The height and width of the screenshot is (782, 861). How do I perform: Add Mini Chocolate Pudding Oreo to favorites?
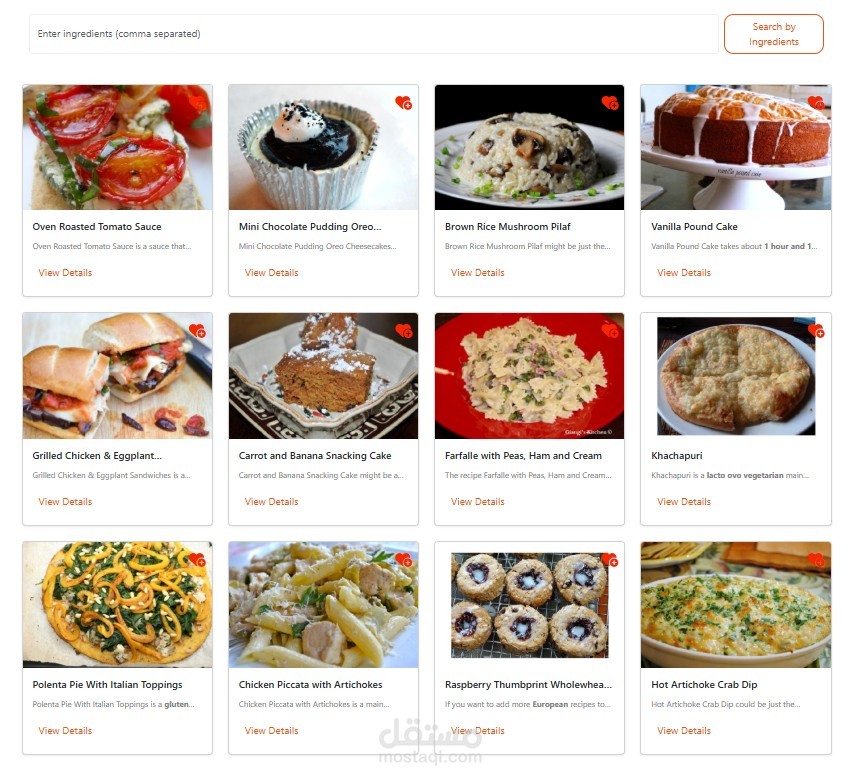pyautogui.click(x=404, y=103)
